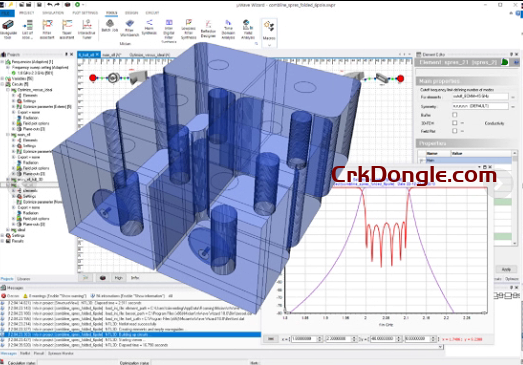Open the Taper assistant tool
523x365 pixels.
(67, 29)
